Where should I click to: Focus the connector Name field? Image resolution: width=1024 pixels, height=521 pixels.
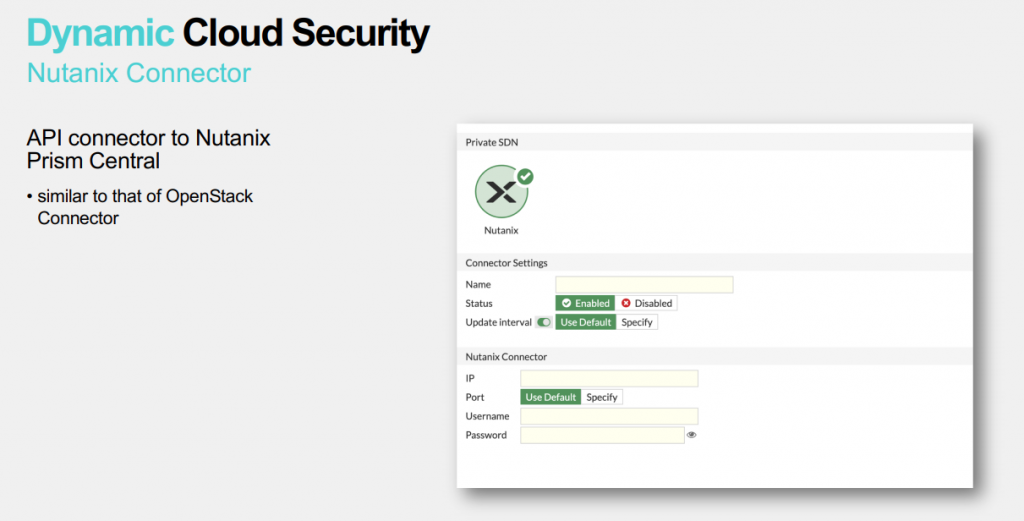coord(644,285)
